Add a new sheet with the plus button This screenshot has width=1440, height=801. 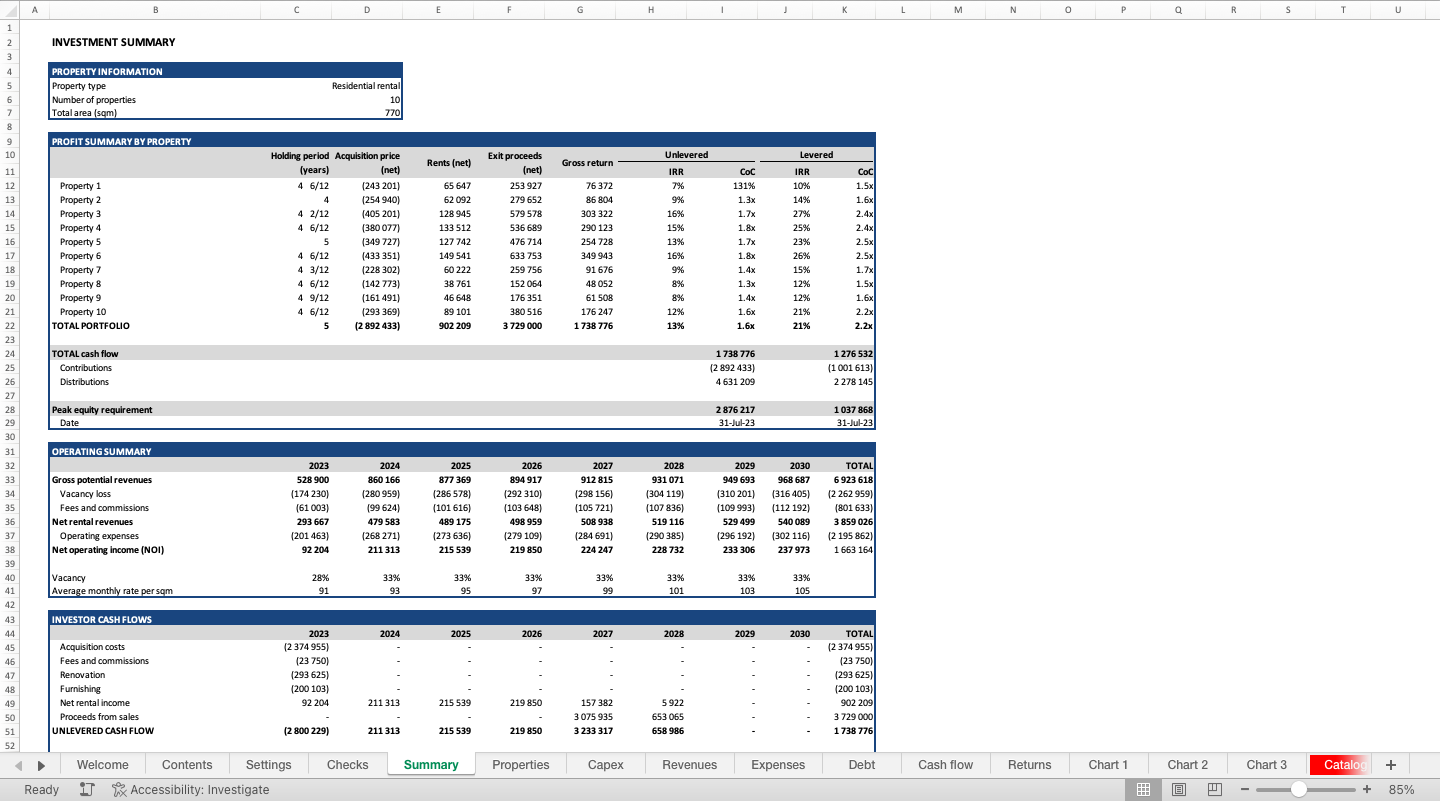[1391, 765]
